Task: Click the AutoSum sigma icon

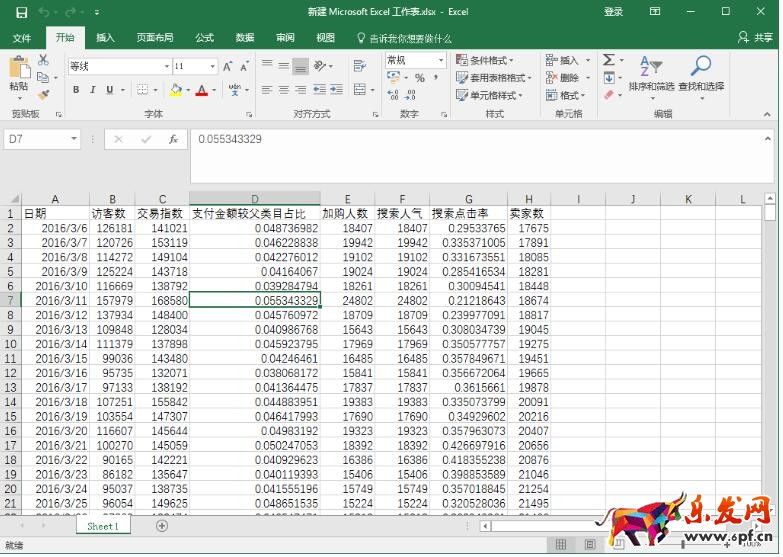Action: click(x=608, y=60)
